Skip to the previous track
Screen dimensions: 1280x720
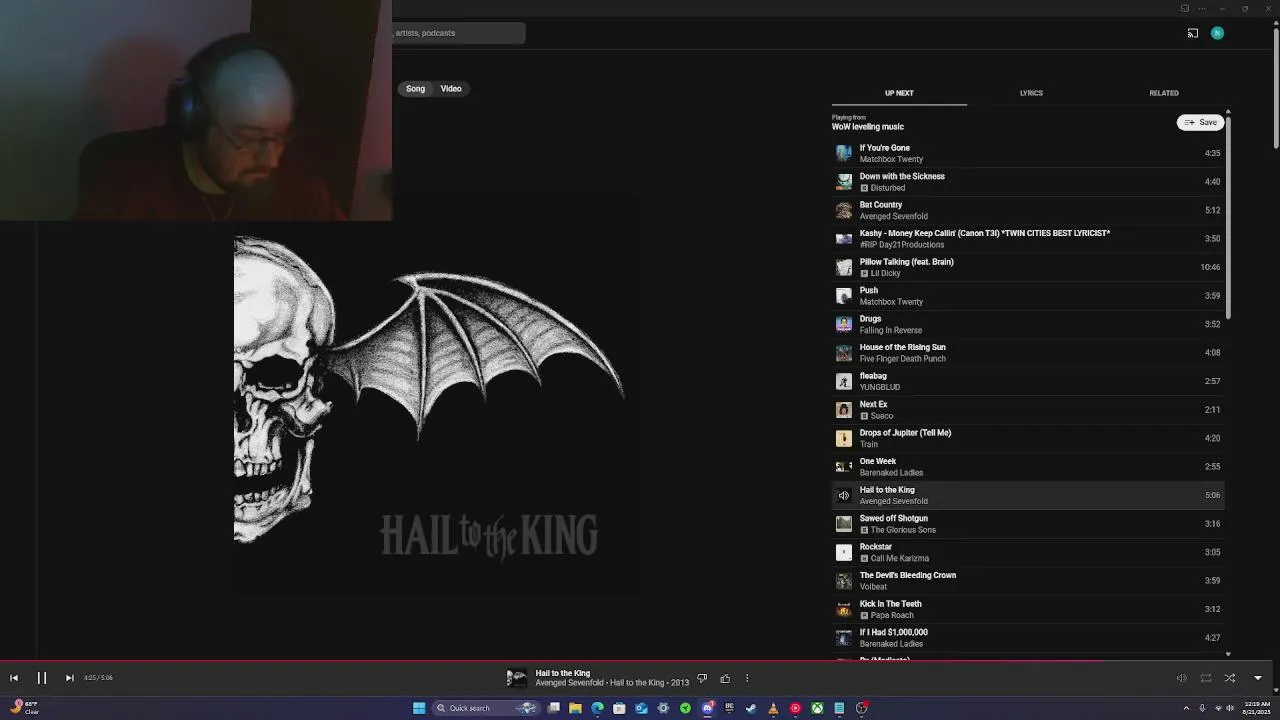[14, 678]
